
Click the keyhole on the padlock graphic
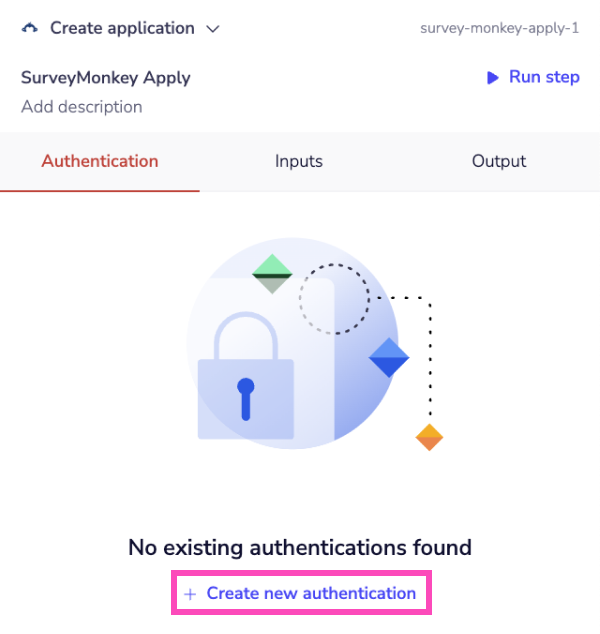click(245, 397)
